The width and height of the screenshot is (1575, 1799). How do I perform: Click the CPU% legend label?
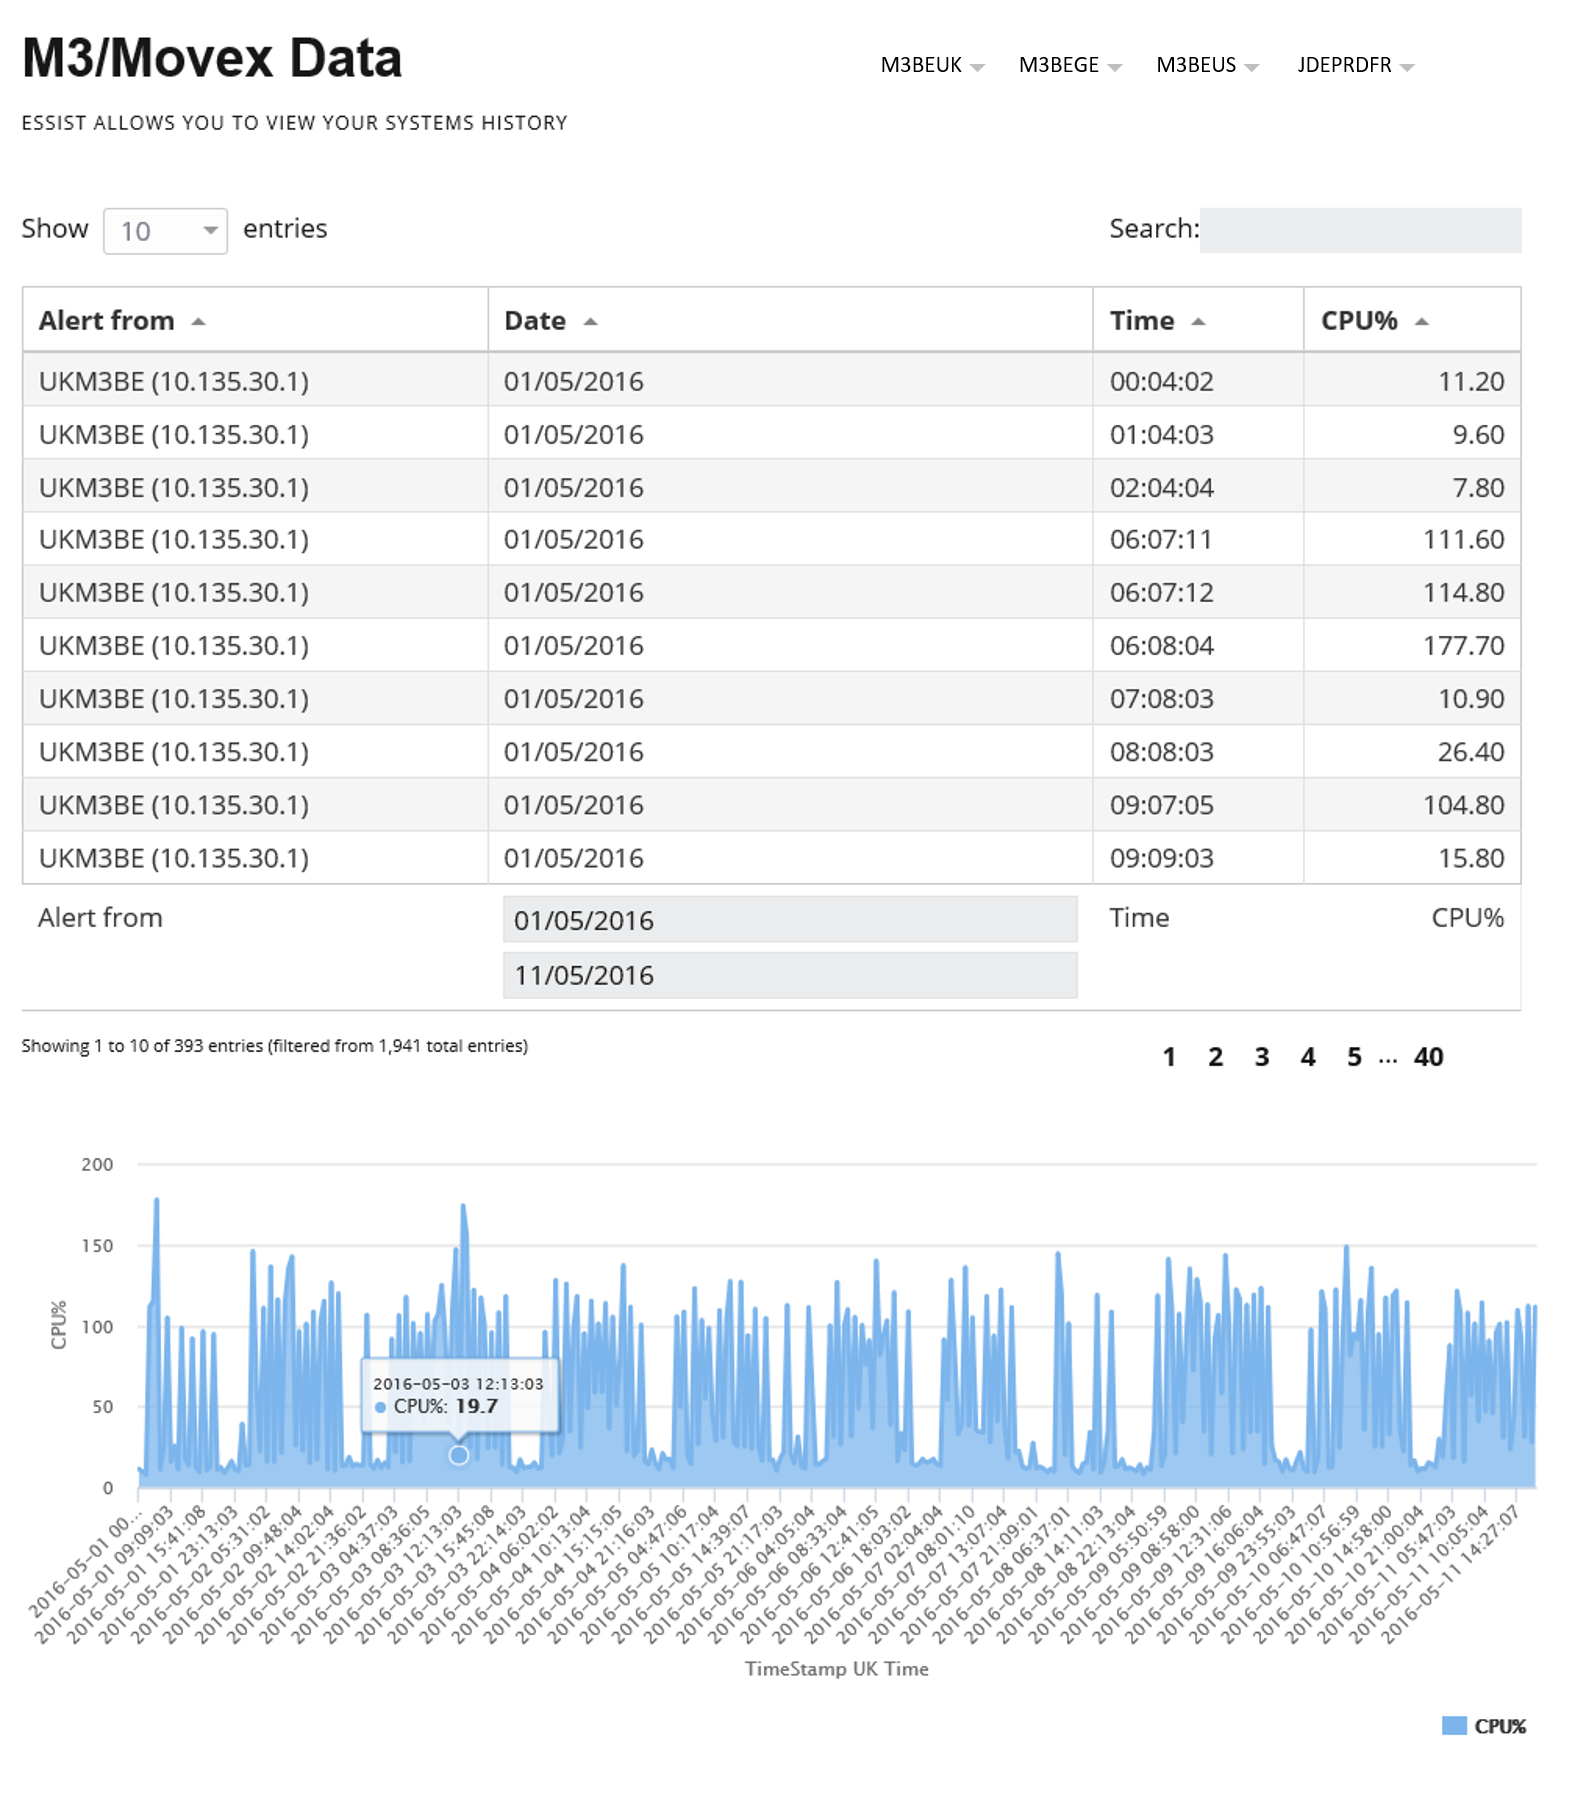point(1500,1726)
